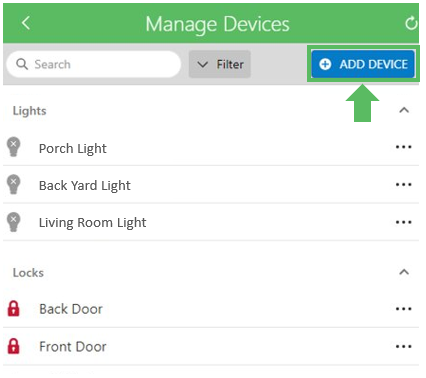Viewport: 426px width, 378px height.
Task: Click the Front Door red lock icon
Action: (13, 346)
